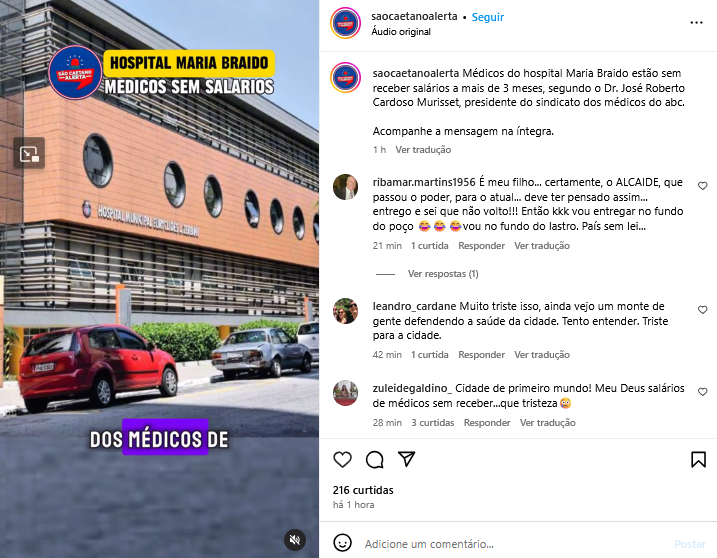Open three-dot more options menu
This screenshot has height=558, width=717.
(x=696, y=22)
